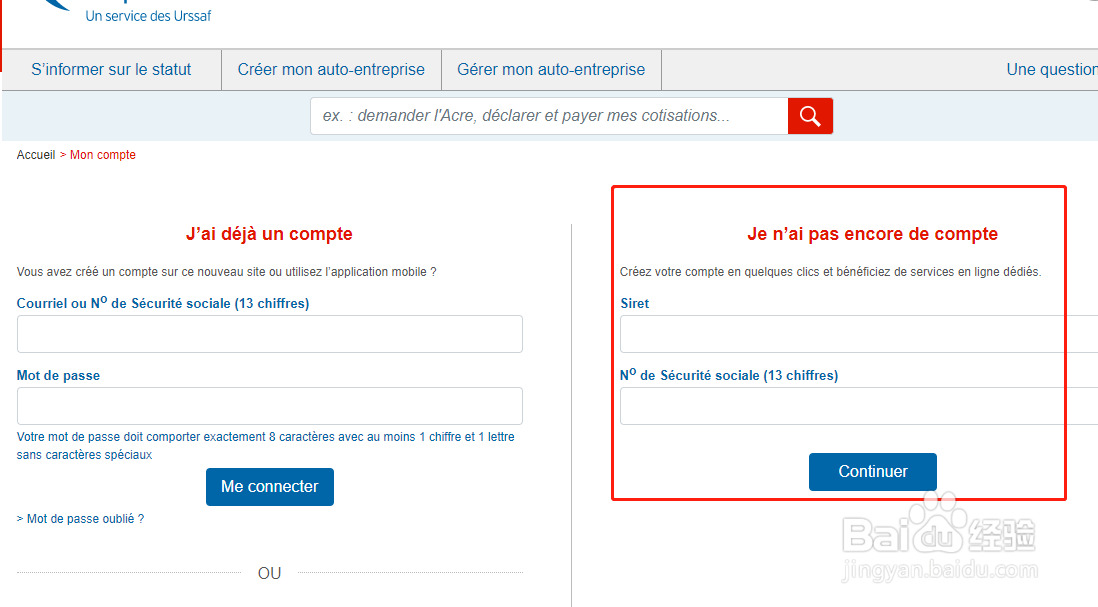
Task: Click the Vous avez créé un compte text
Action: [x=227, y=272]
